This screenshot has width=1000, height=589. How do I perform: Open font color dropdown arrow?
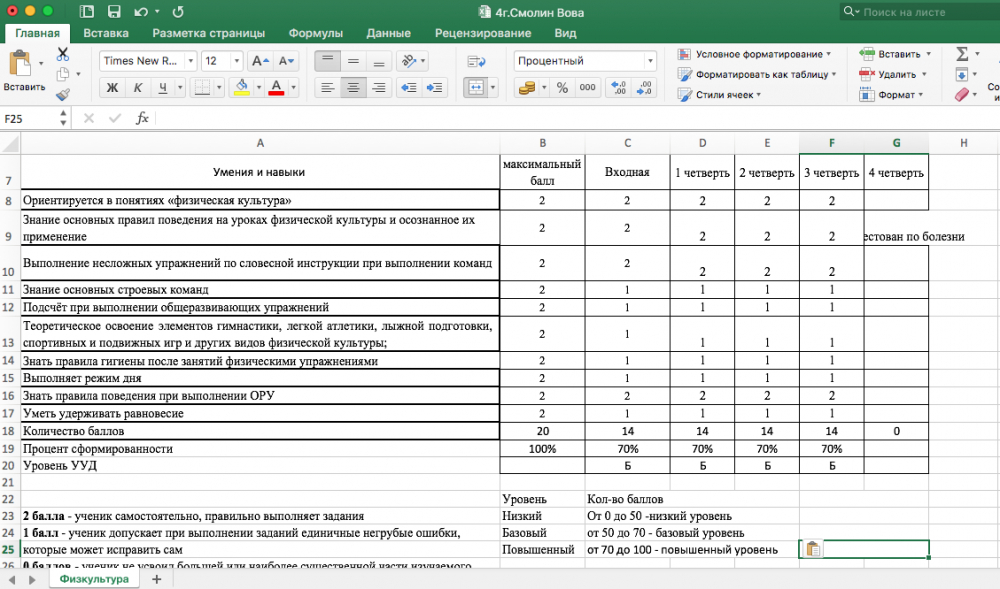point(293,87)
